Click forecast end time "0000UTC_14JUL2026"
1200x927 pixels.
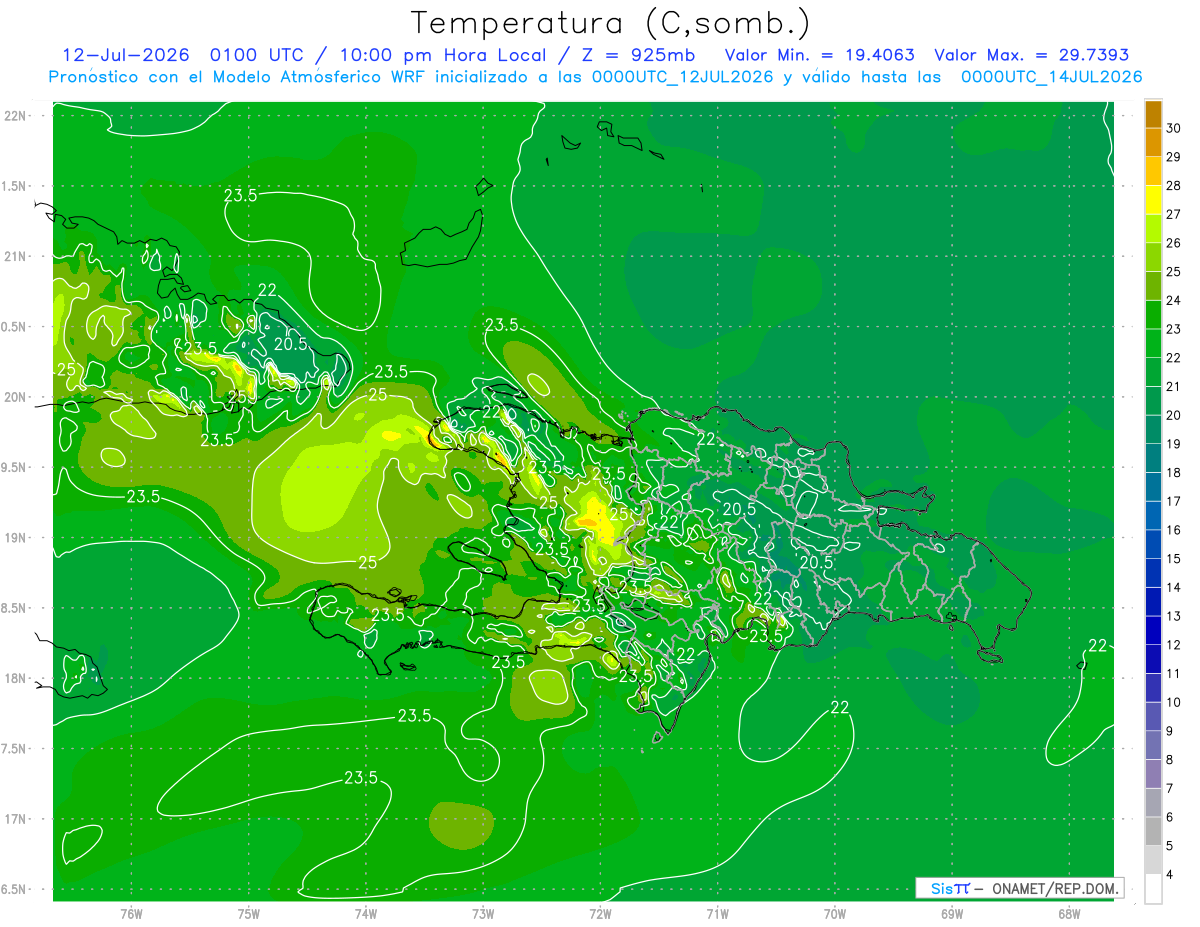(x=1052, y=77)
